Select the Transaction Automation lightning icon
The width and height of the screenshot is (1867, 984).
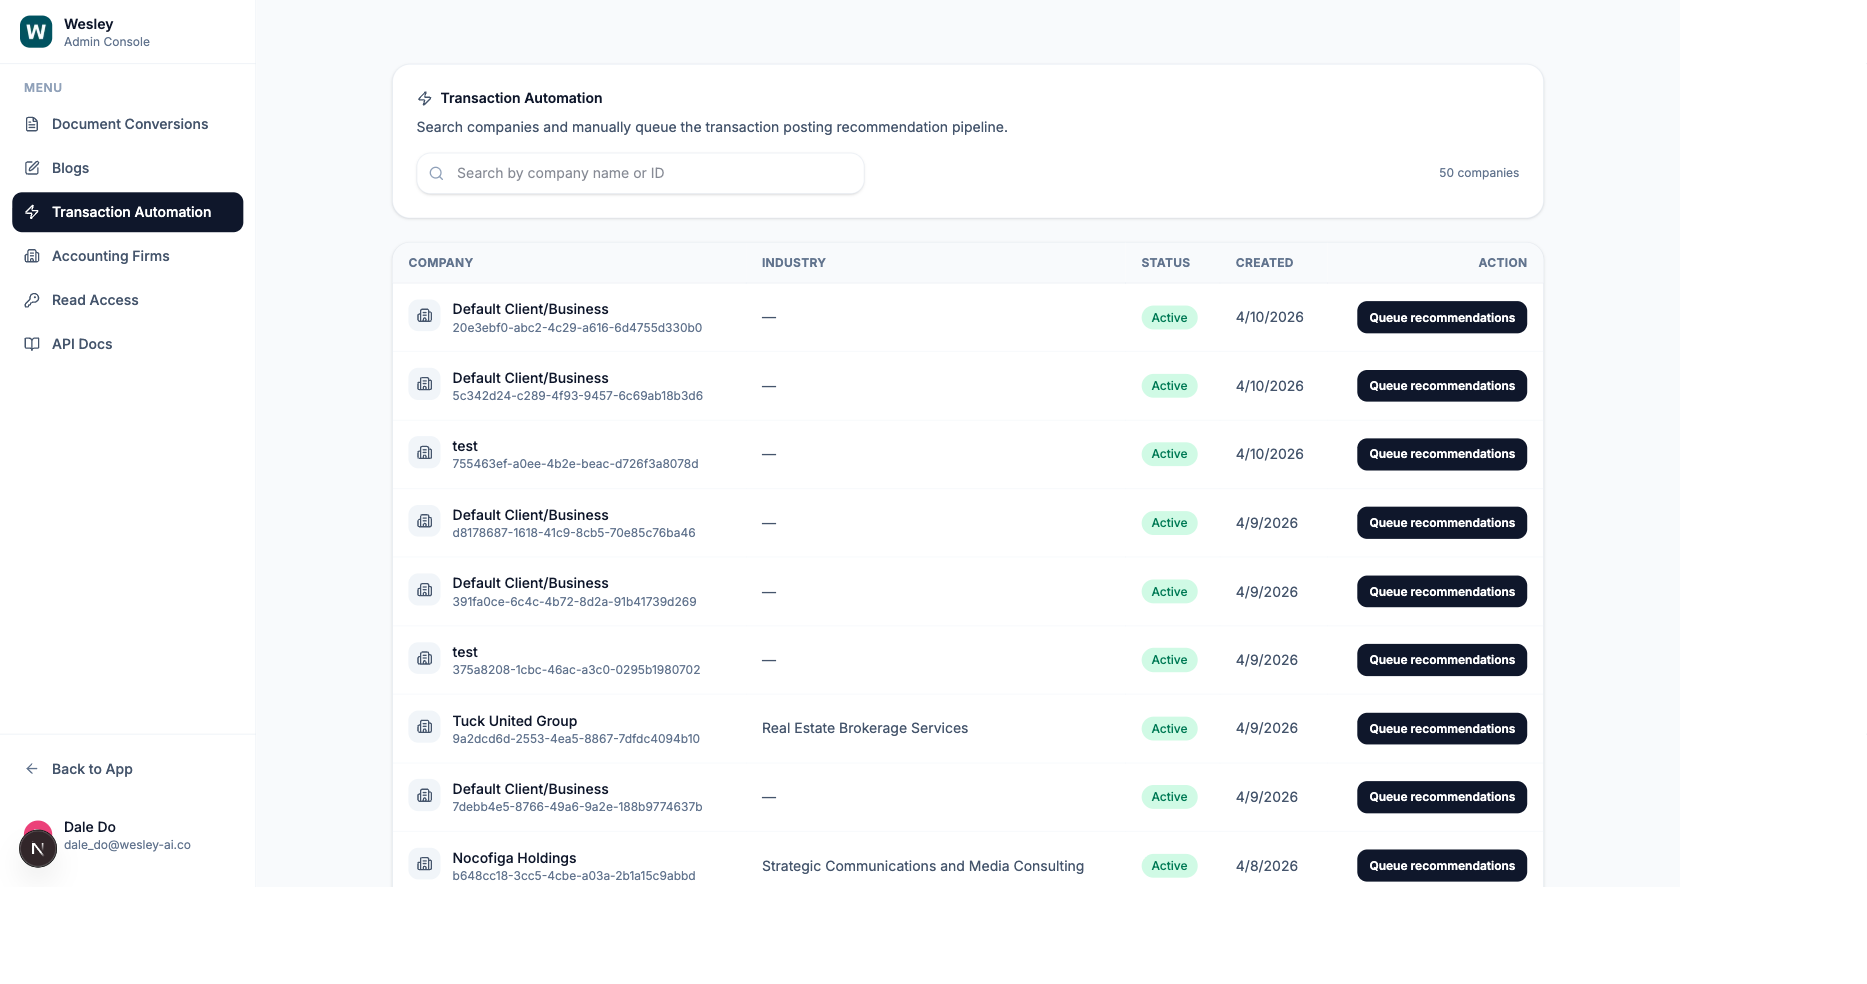33,212
